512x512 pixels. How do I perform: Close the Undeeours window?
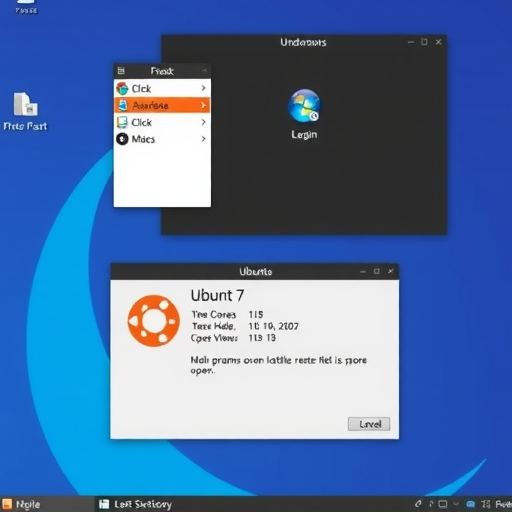(439, 42)
